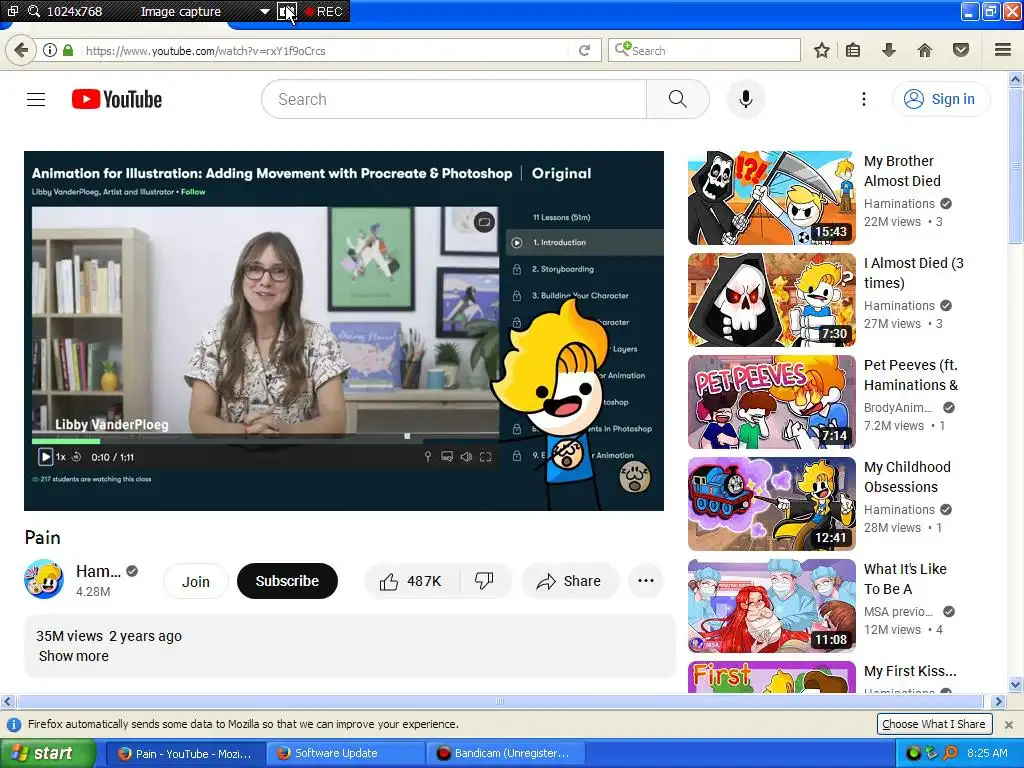This screenshot has width=1024, height=768.
Task: Go back with Firefox back arrow
Action: pyautogui.click(x=21, y=50)
